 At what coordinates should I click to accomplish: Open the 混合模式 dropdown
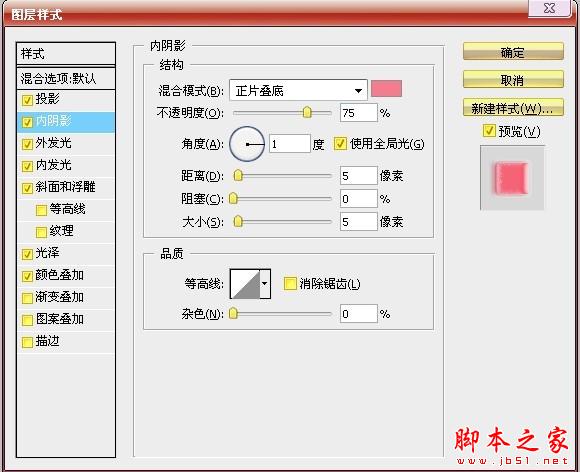coord(298,90)
